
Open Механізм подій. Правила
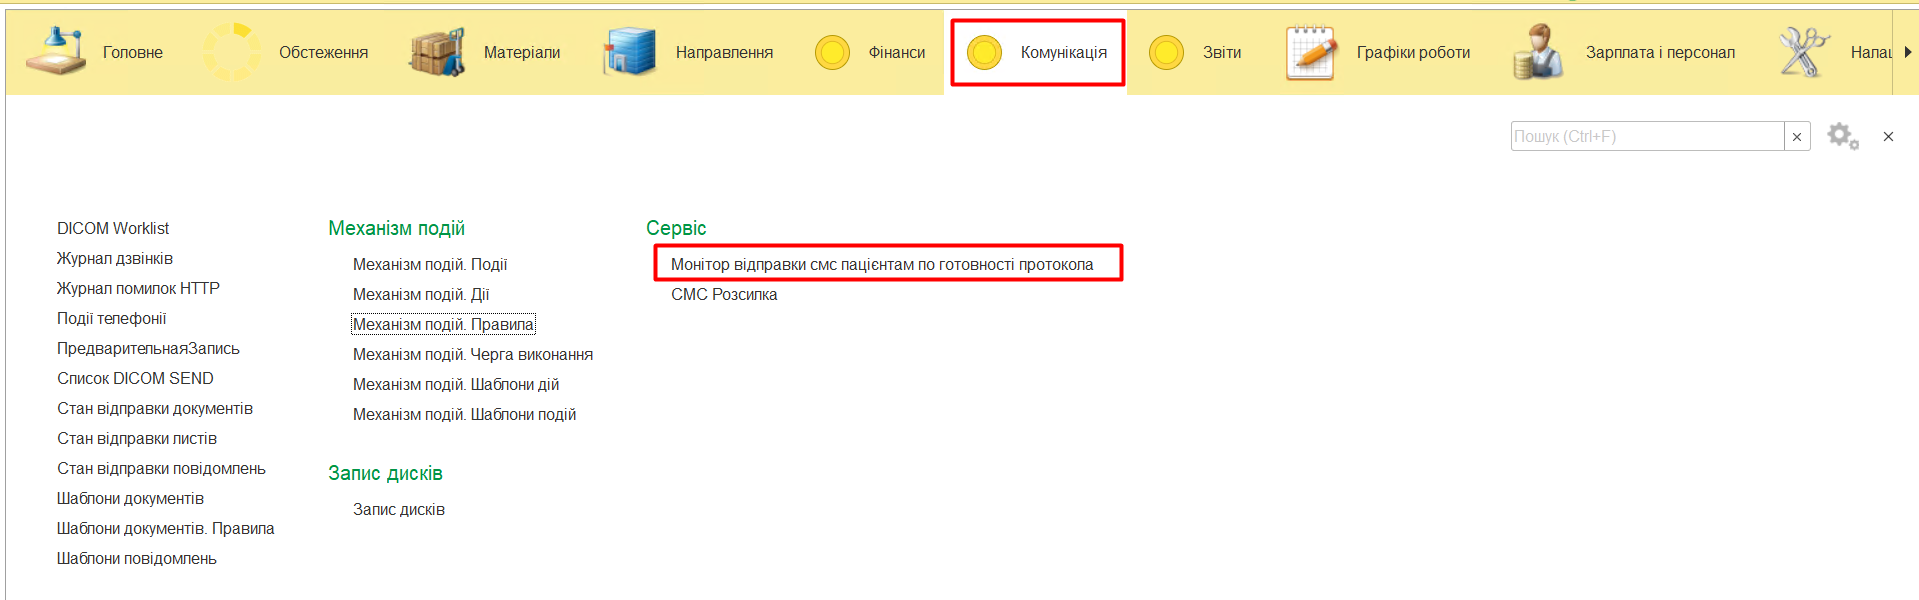tap(443, 325)
